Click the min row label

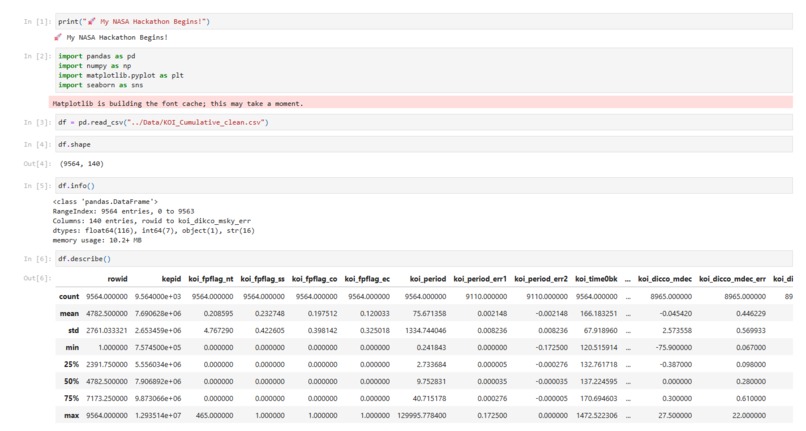72,348
